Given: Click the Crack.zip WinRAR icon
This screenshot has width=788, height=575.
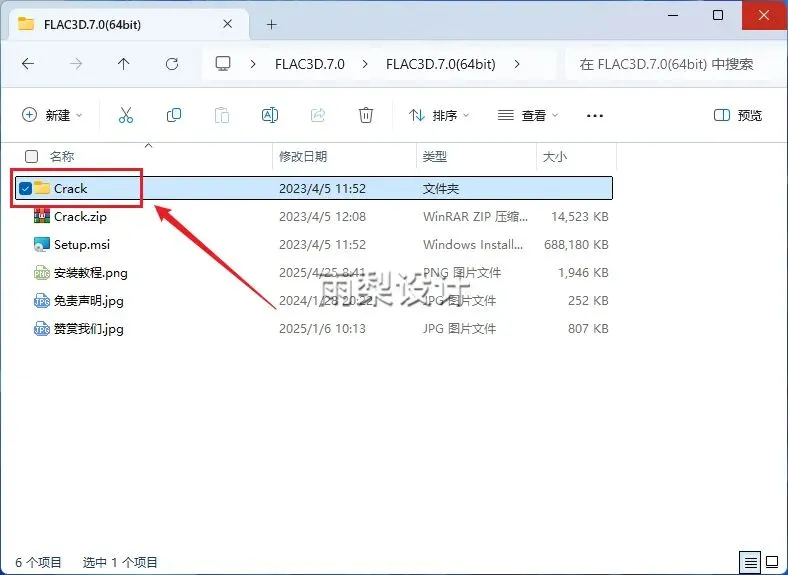Looking at the screenshot, I should (42, 216).
